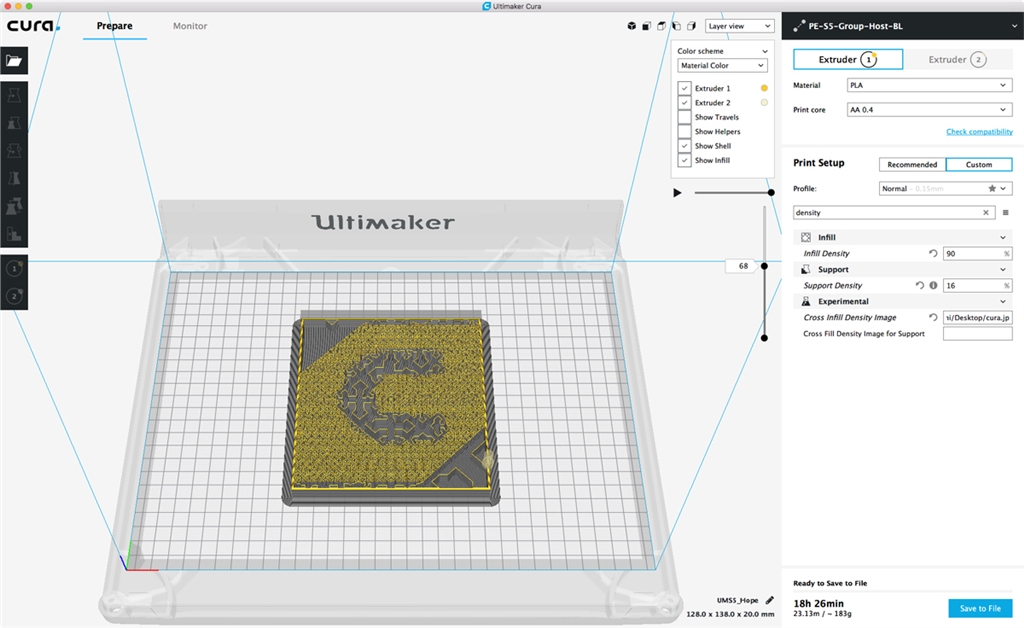Uncheck the Show Infill checkbox
This screenshot has width=1024, height=628.
coord(685,160)
